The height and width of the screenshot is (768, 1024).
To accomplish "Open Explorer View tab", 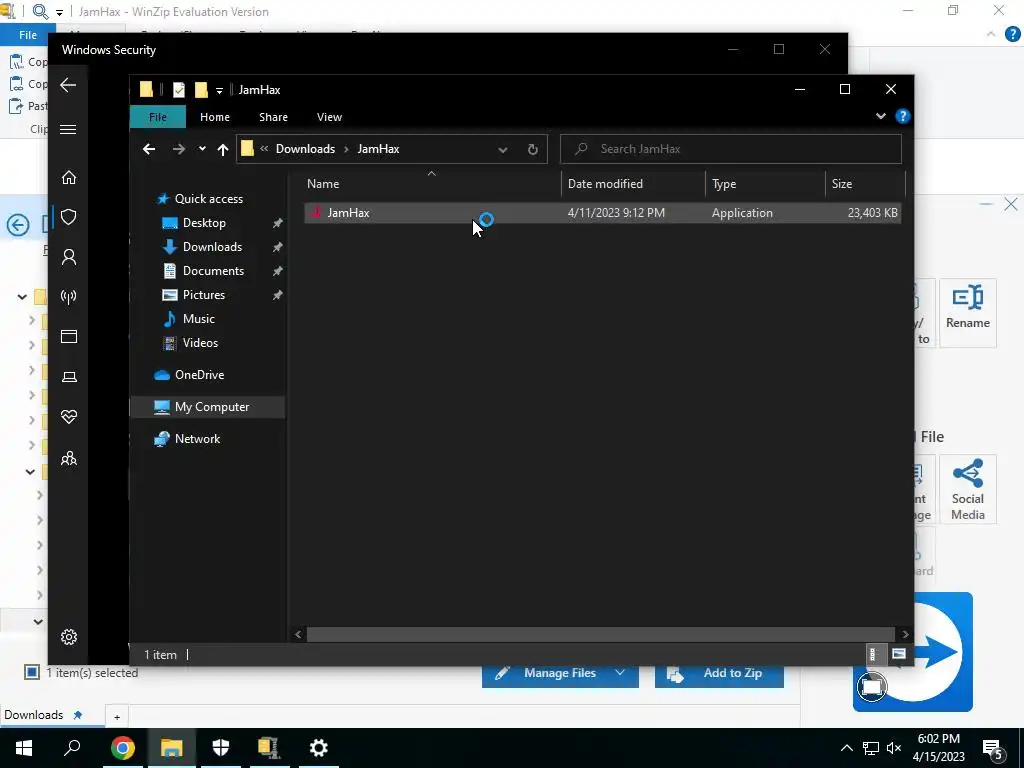I will pyautogui.click(x=329, y=117).
